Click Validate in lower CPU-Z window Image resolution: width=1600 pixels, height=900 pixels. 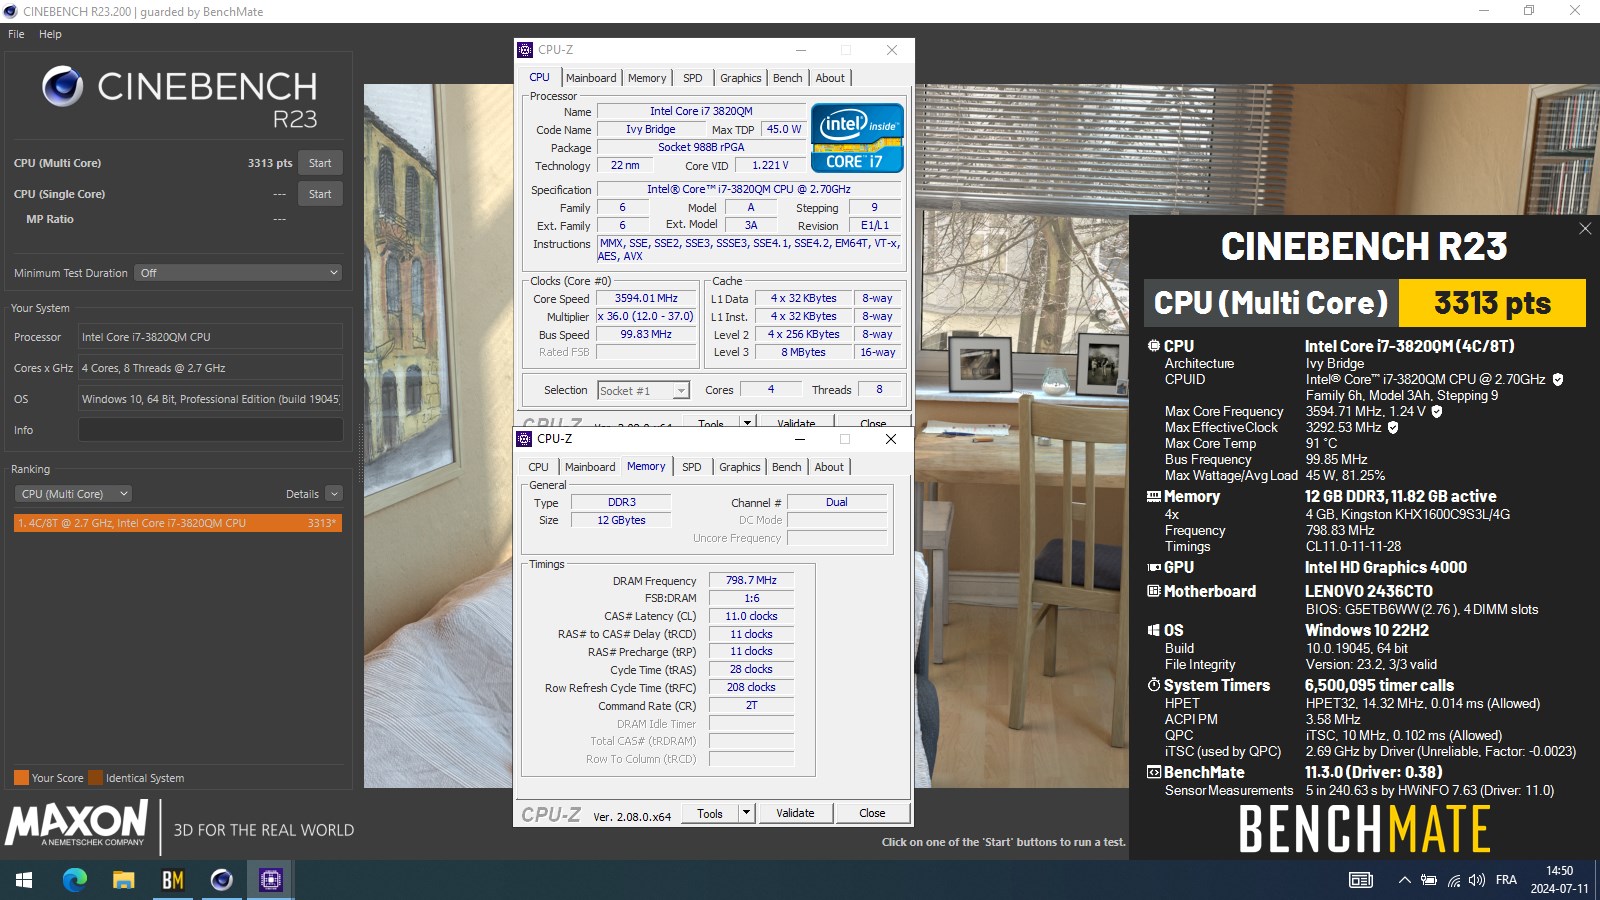(795, 813)
